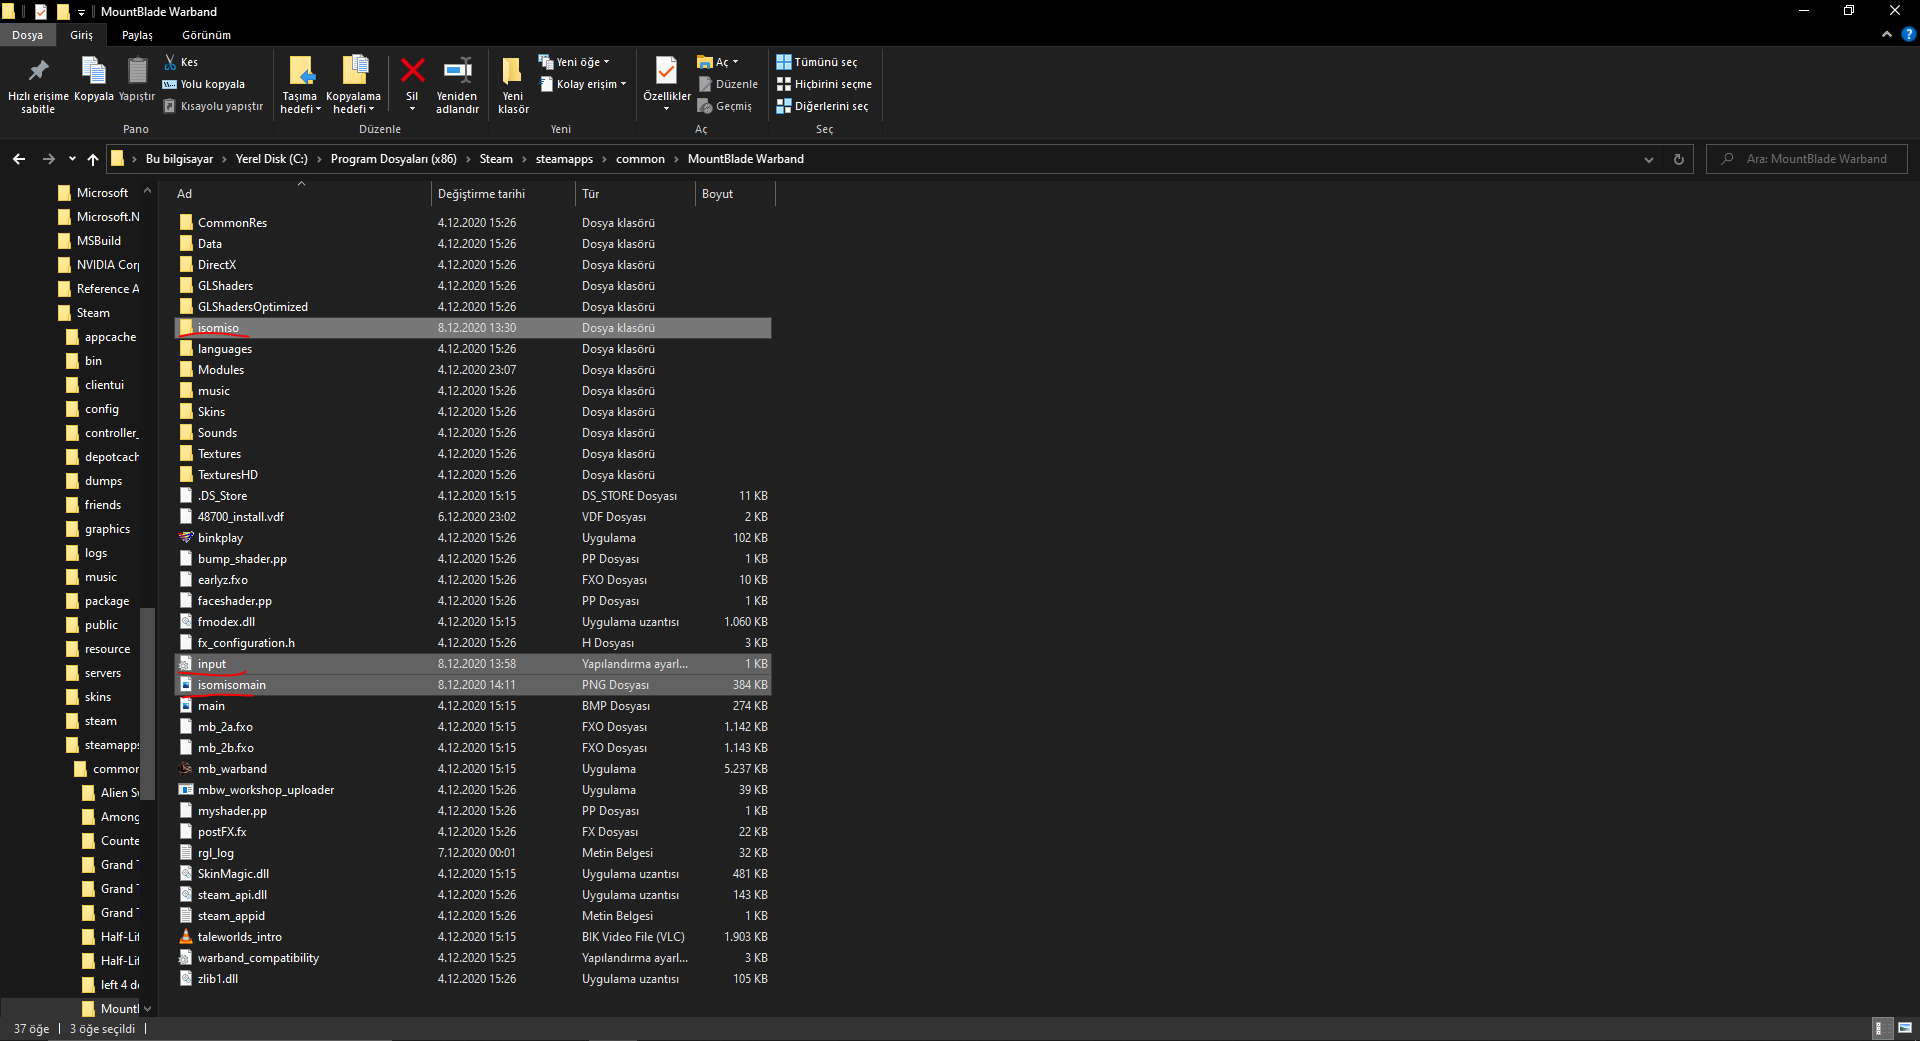
Task: Switch to large icons view in status bar
Action: (1904, 1028)
